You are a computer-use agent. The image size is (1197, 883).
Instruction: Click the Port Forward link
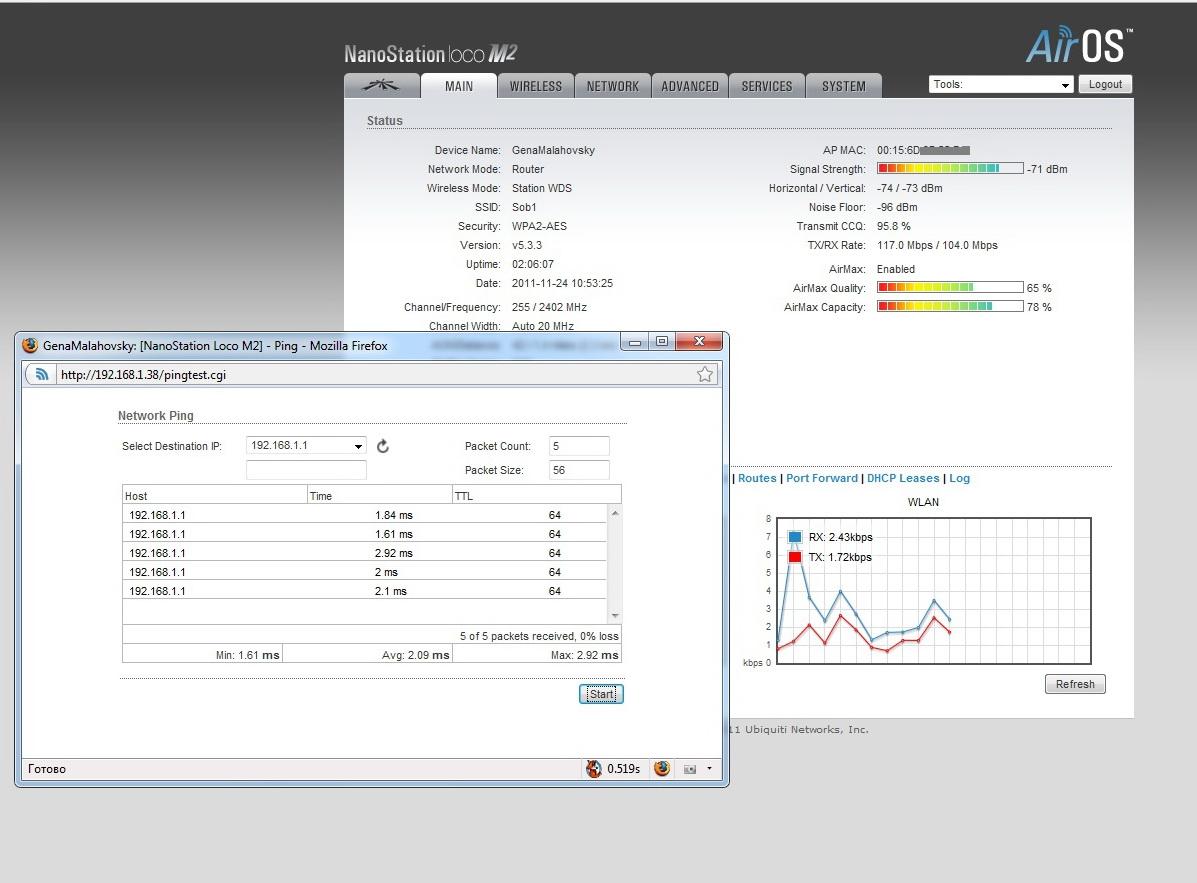[821, 478]
